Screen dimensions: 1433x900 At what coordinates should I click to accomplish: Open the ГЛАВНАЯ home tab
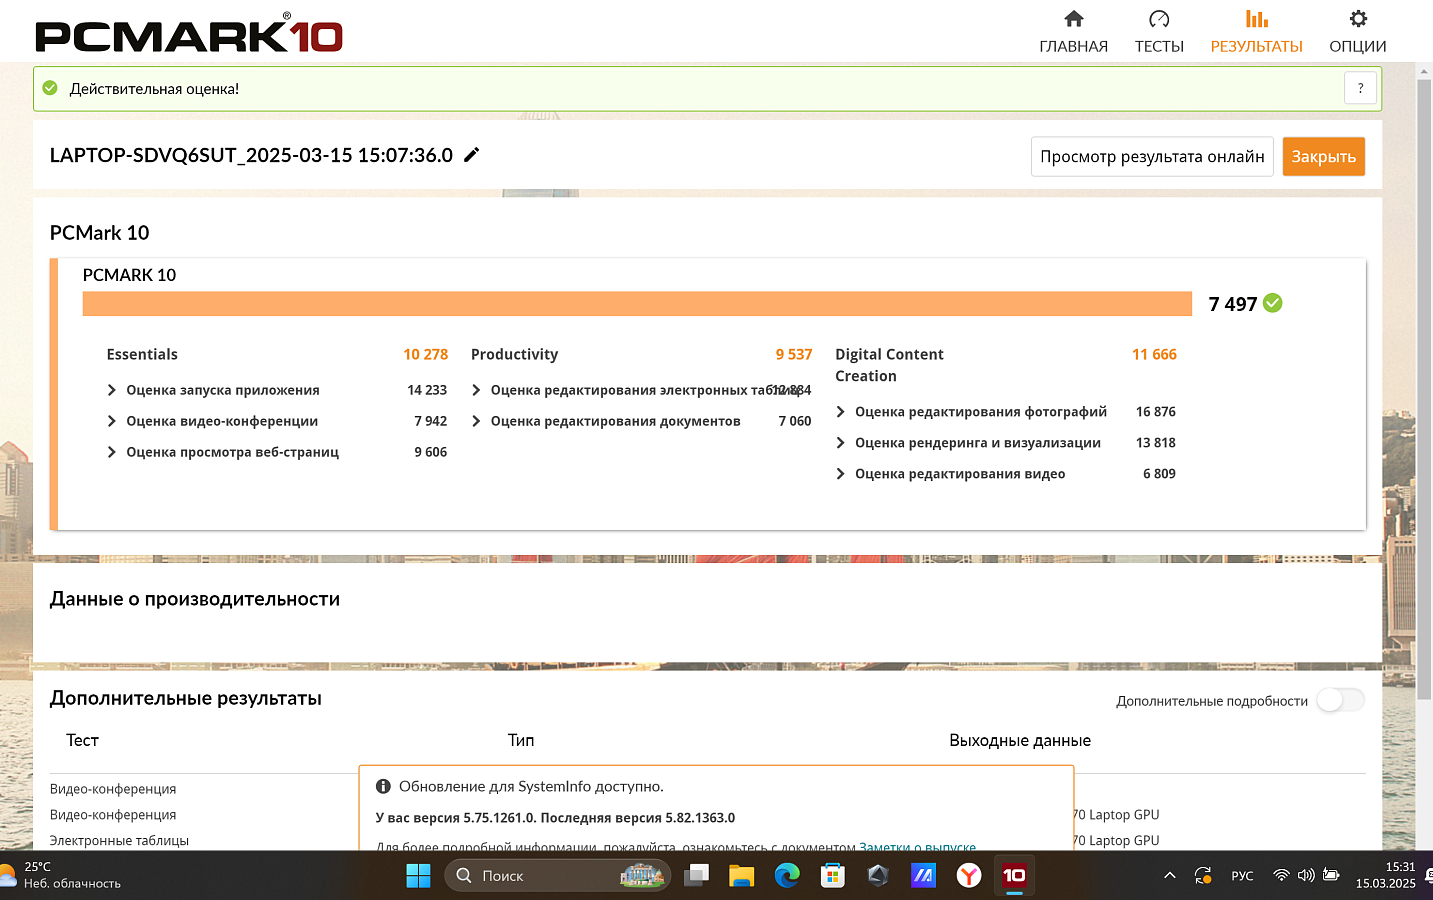[1073, 32]
